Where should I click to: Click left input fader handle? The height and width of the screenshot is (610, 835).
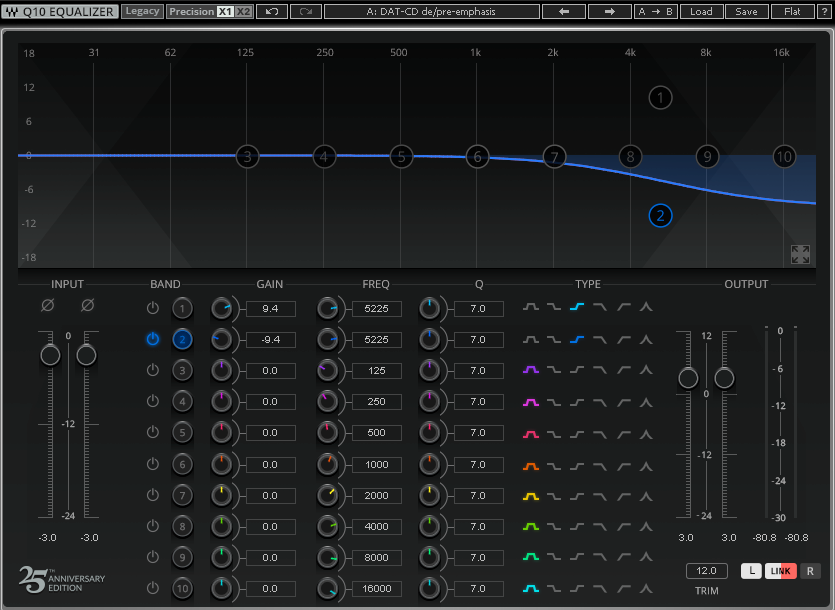point(51,355)
